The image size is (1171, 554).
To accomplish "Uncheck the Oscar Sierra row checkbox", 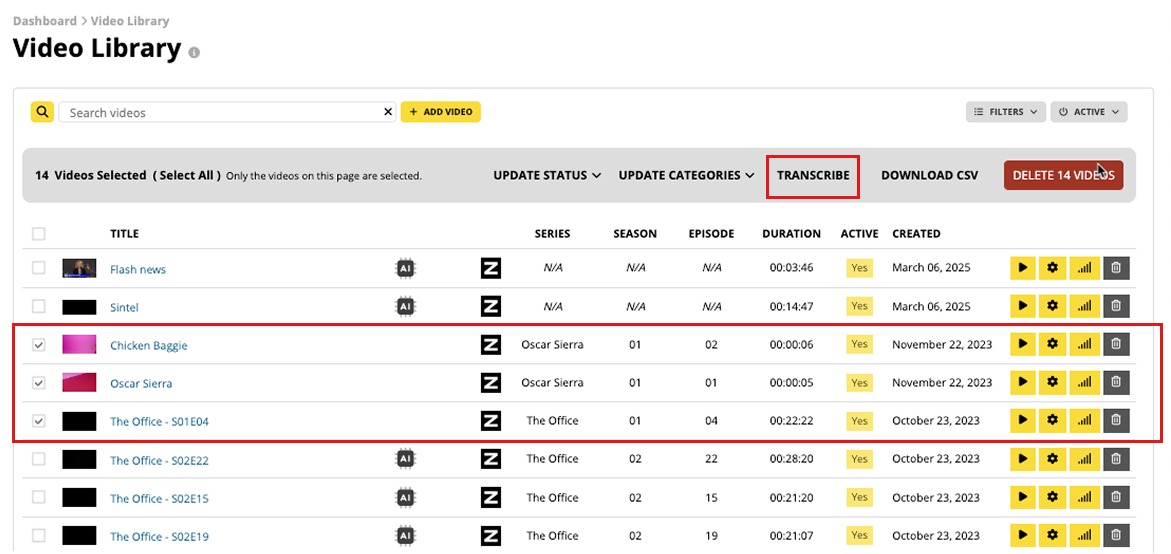I will pyautogui.click(x=39, y=383).
